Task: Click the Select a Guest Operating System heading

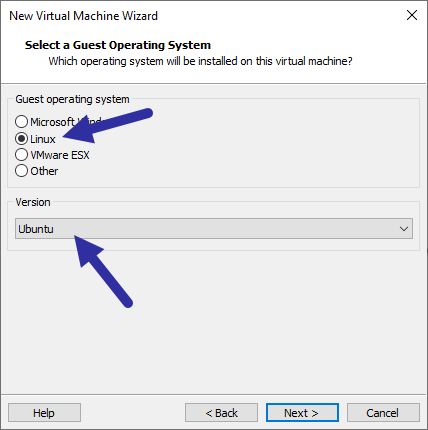Action: pyautogui.click(x=118, y=45)
